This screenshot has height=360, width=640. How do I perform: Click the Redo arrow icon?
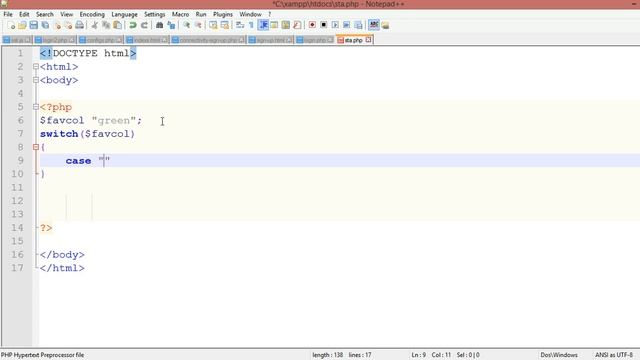(144, 25)
